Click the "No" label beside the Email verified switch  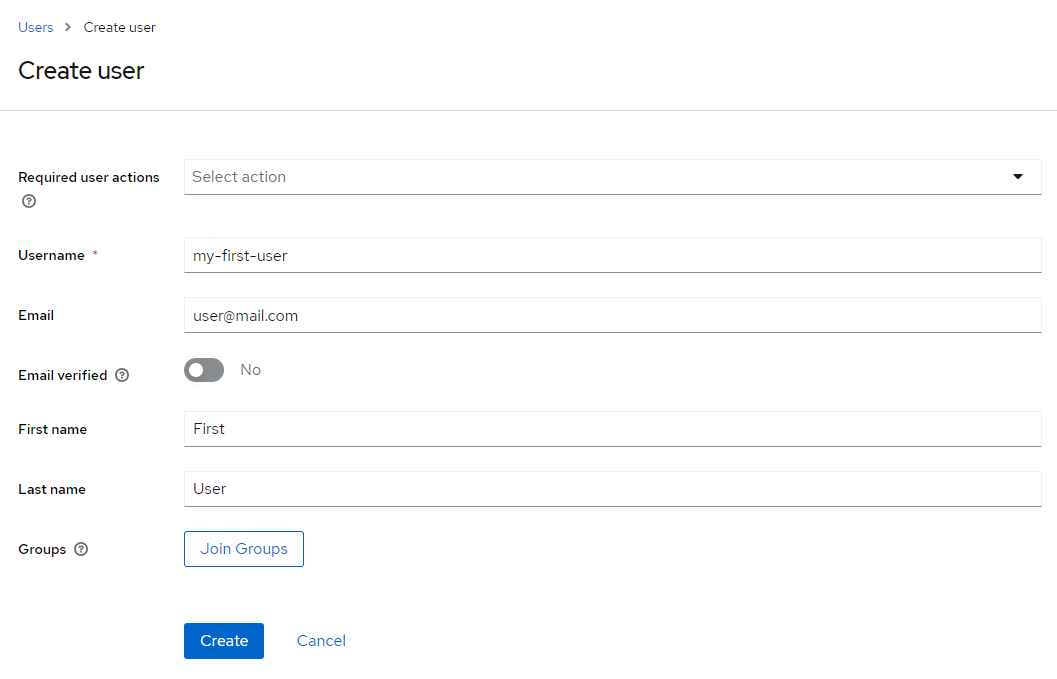pyautogui.click(x=250, y=370)
